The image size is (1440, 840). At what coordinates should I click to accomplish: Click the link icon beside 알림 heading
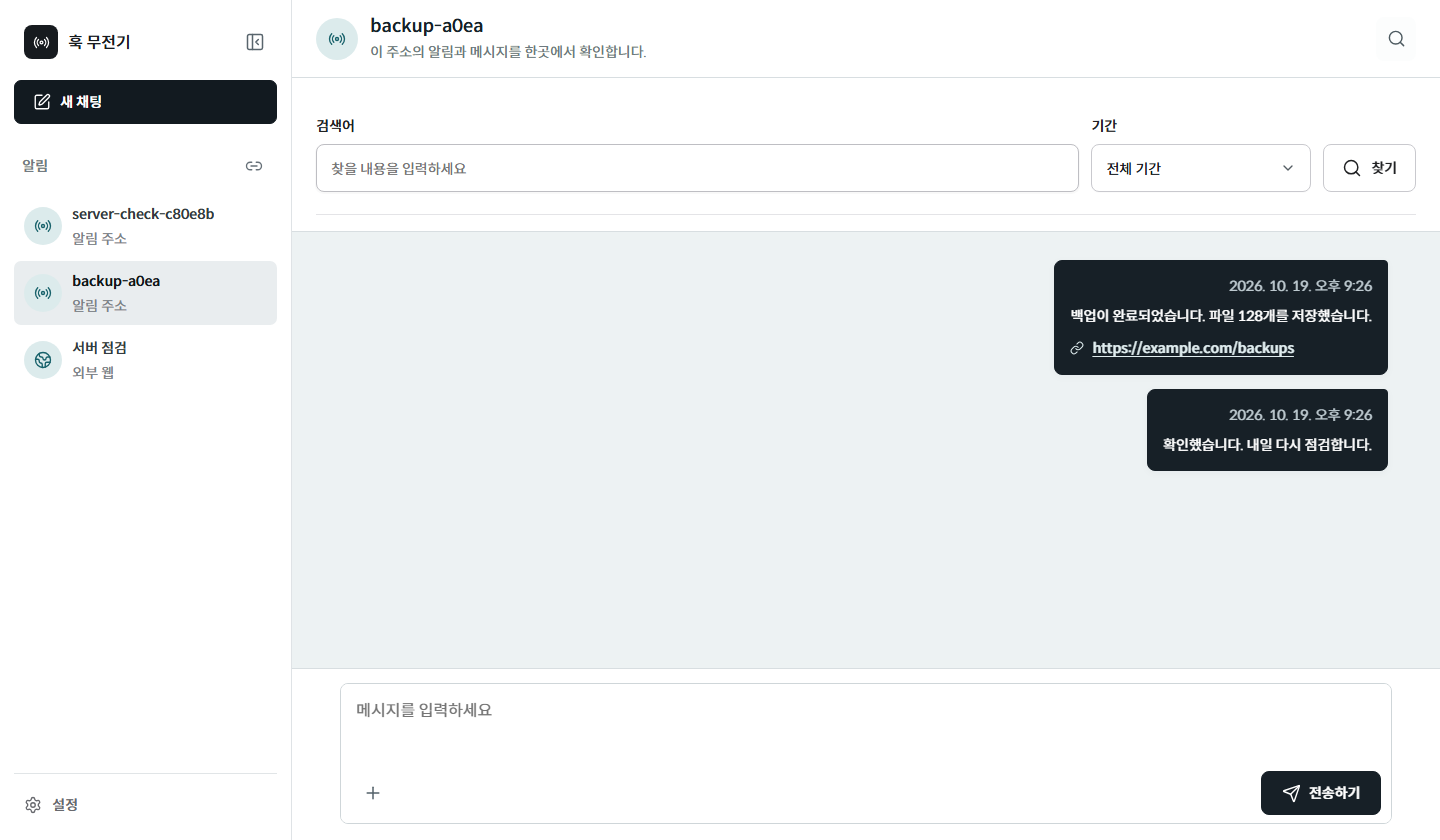pos(254,166)
